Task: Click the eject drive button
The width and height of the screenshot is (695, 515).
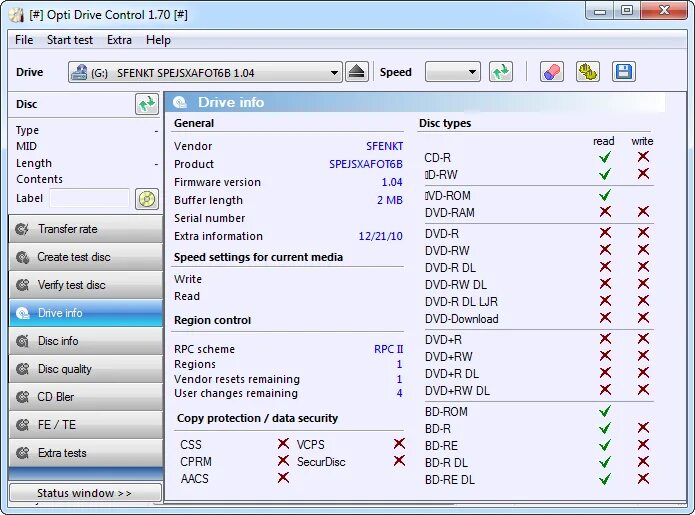Action: pos(356,72)
